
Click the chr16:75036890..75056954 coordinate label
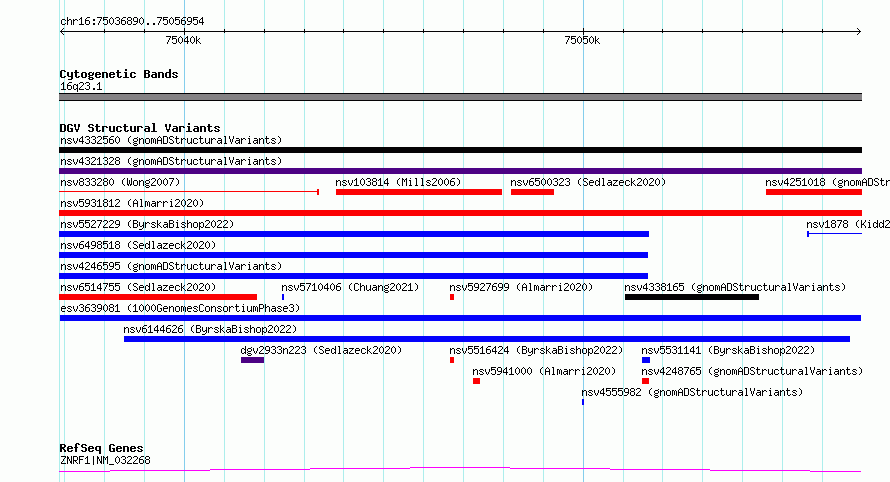(x=132, y=21)
